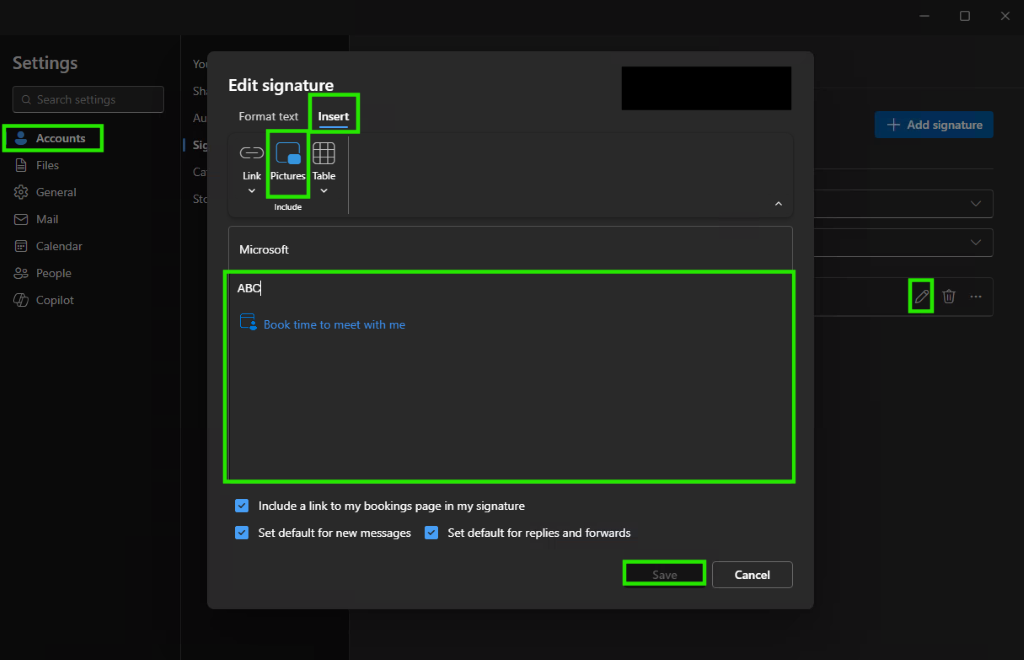
Task: Click the Cancel button
Action: [752, 574]
